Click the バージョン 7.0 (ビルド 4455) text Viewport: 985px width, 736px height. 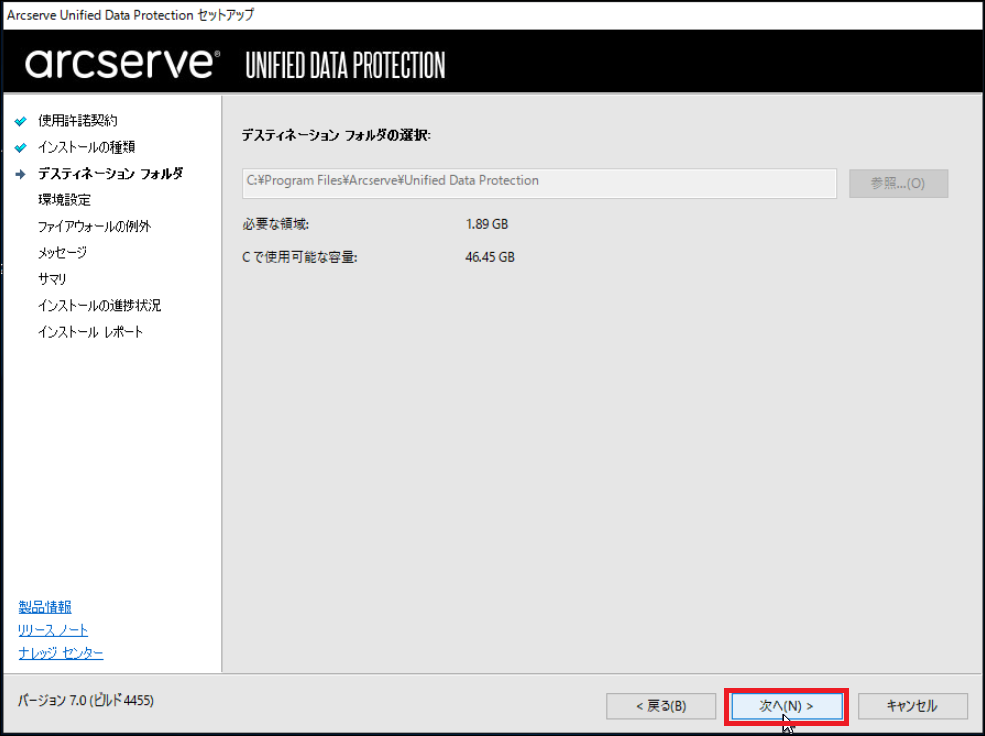click(x=85, y=700)
